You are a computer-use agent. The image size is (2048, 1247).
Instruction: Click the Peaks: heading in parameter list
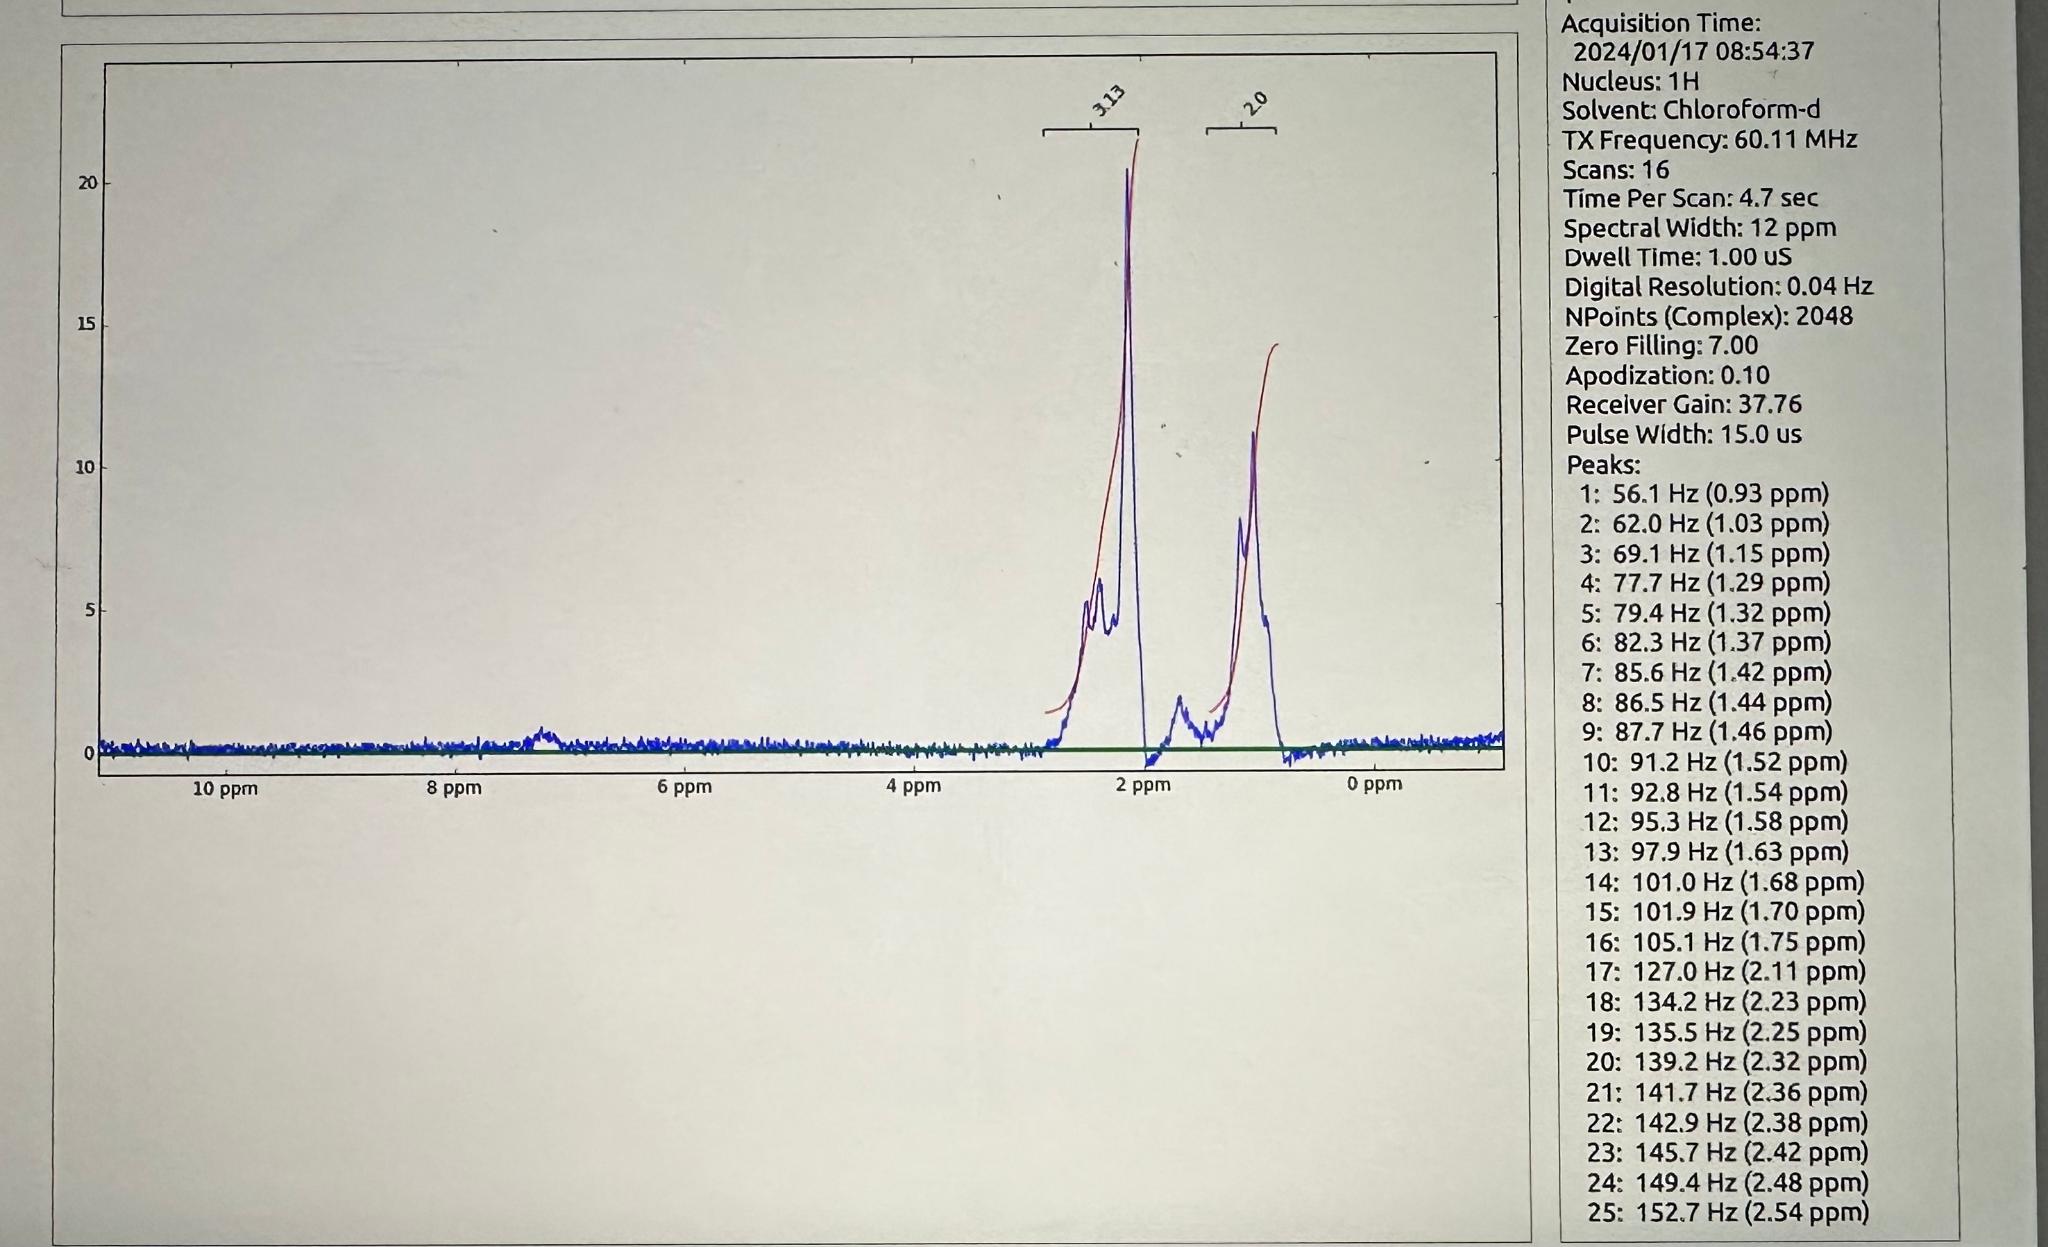point(1603,465)
